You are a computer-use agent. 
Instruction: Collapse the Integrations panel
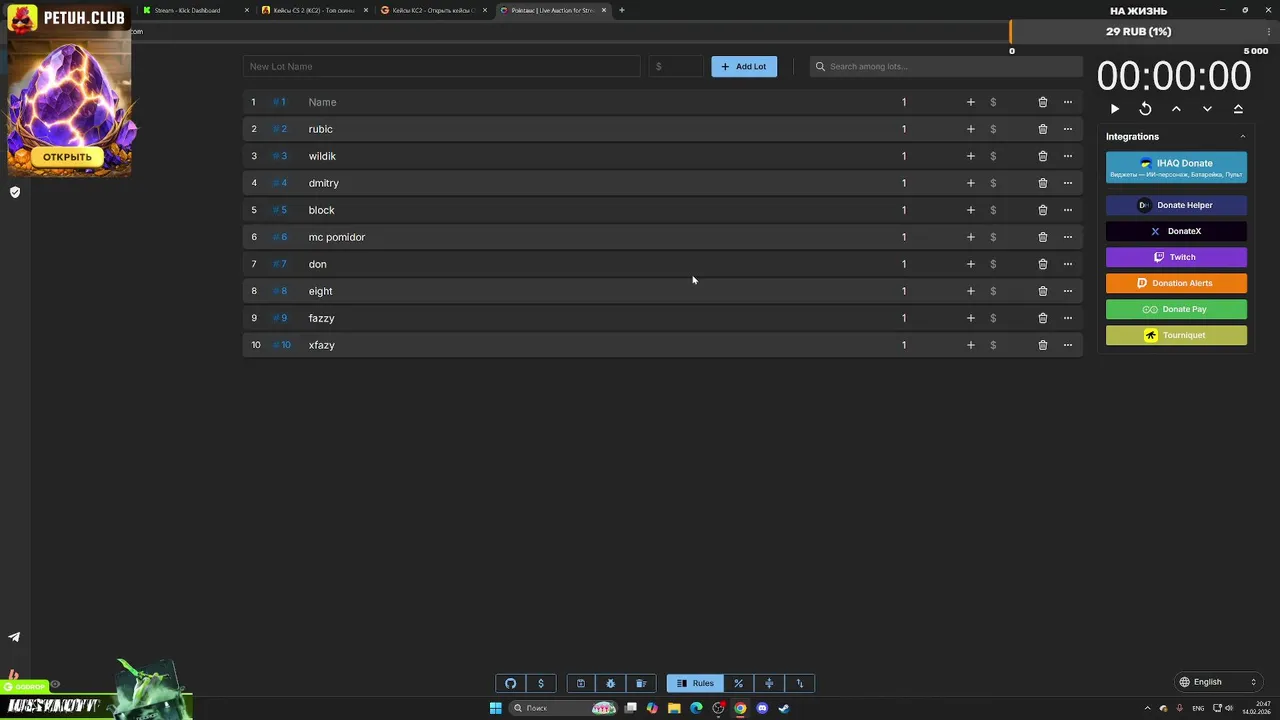pyautogui.click(x=1243, y=137)
